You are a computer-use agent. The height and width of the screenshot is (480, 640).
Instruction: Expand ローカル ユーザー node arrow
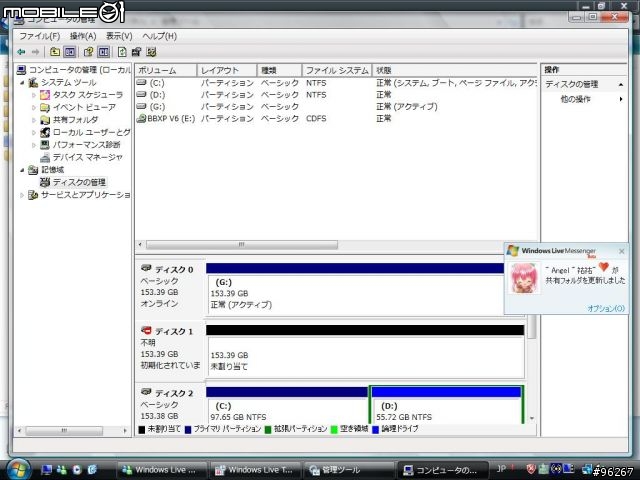click(x=34, y=133)
